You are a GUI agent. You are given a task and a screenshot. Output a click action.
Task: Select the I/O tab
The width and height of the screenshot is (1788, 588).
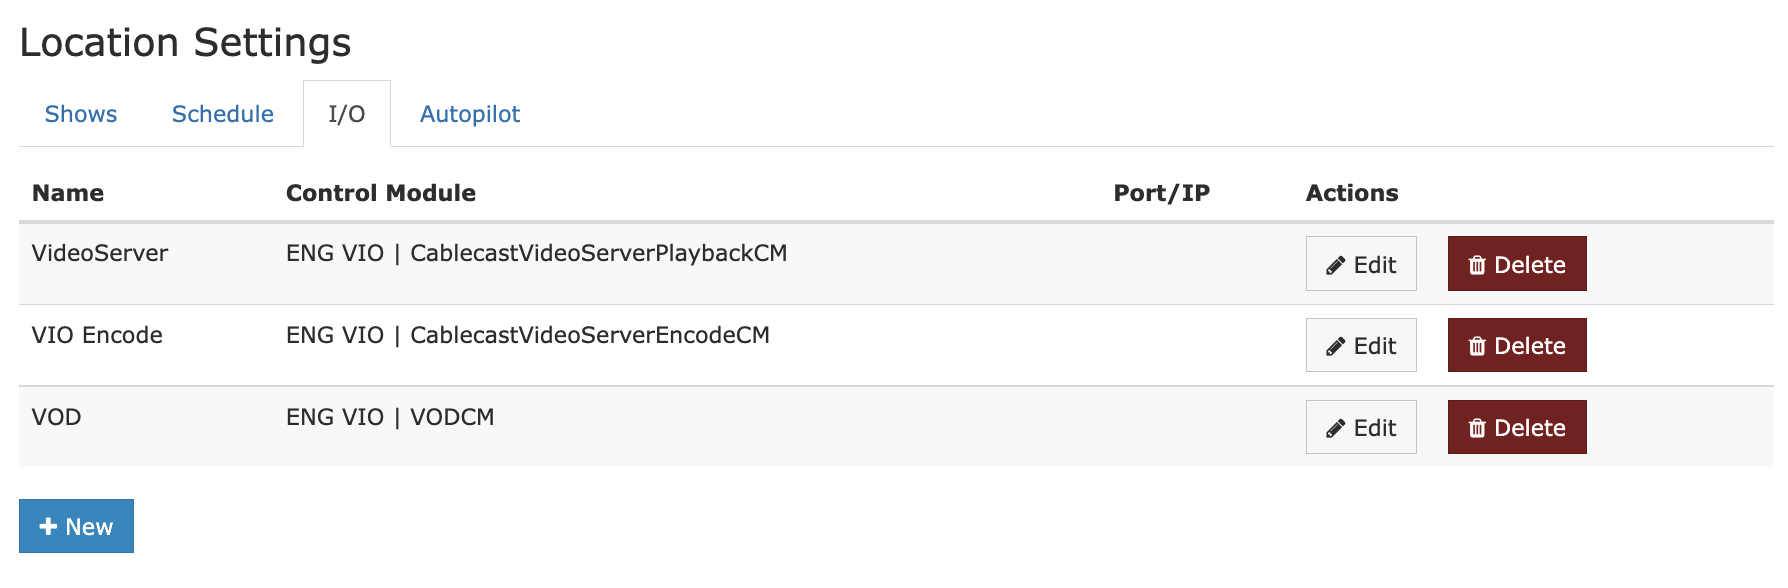[x=346, y=114]
